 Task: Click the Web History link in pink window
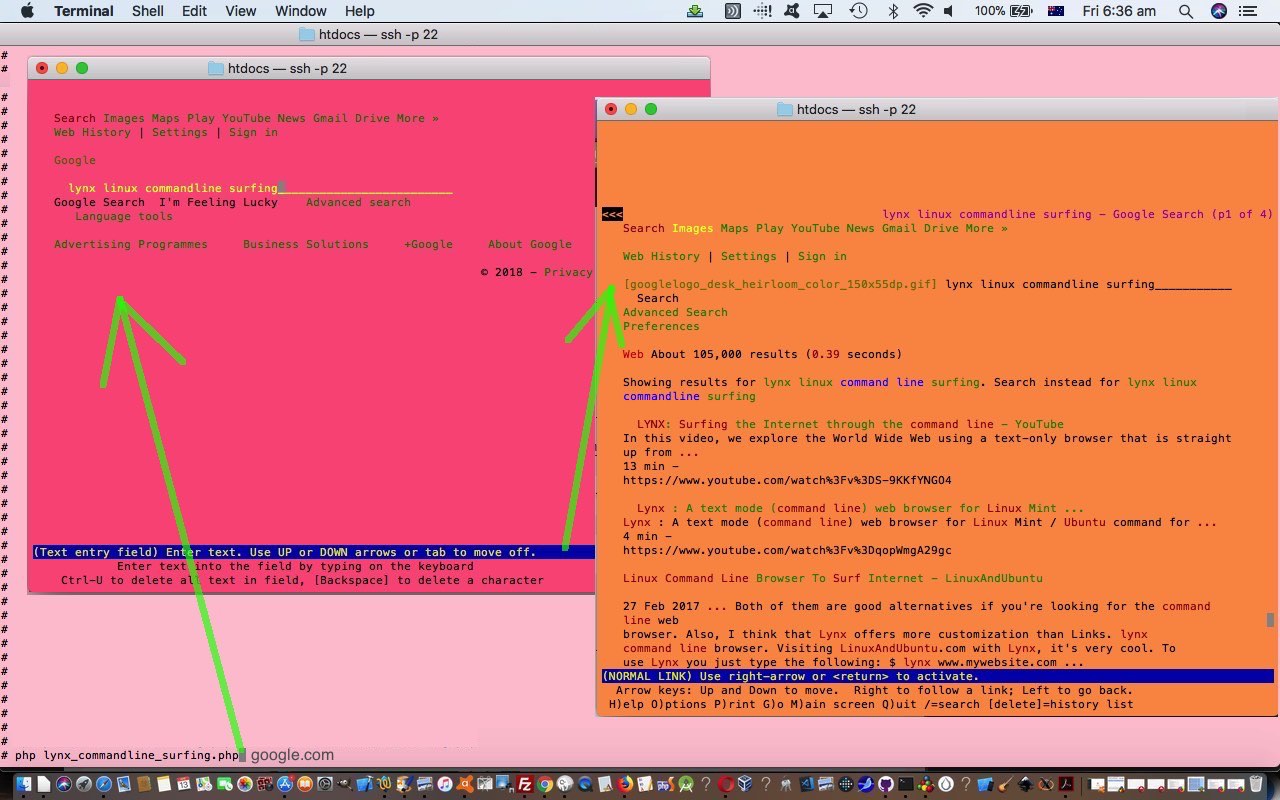[92, 132]
